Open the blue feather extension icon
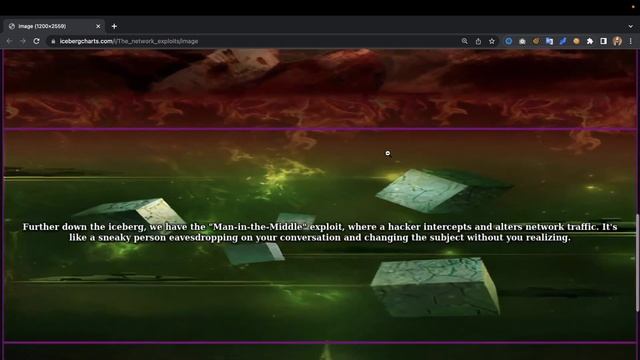The image size is (640, 360). (563, 41)
